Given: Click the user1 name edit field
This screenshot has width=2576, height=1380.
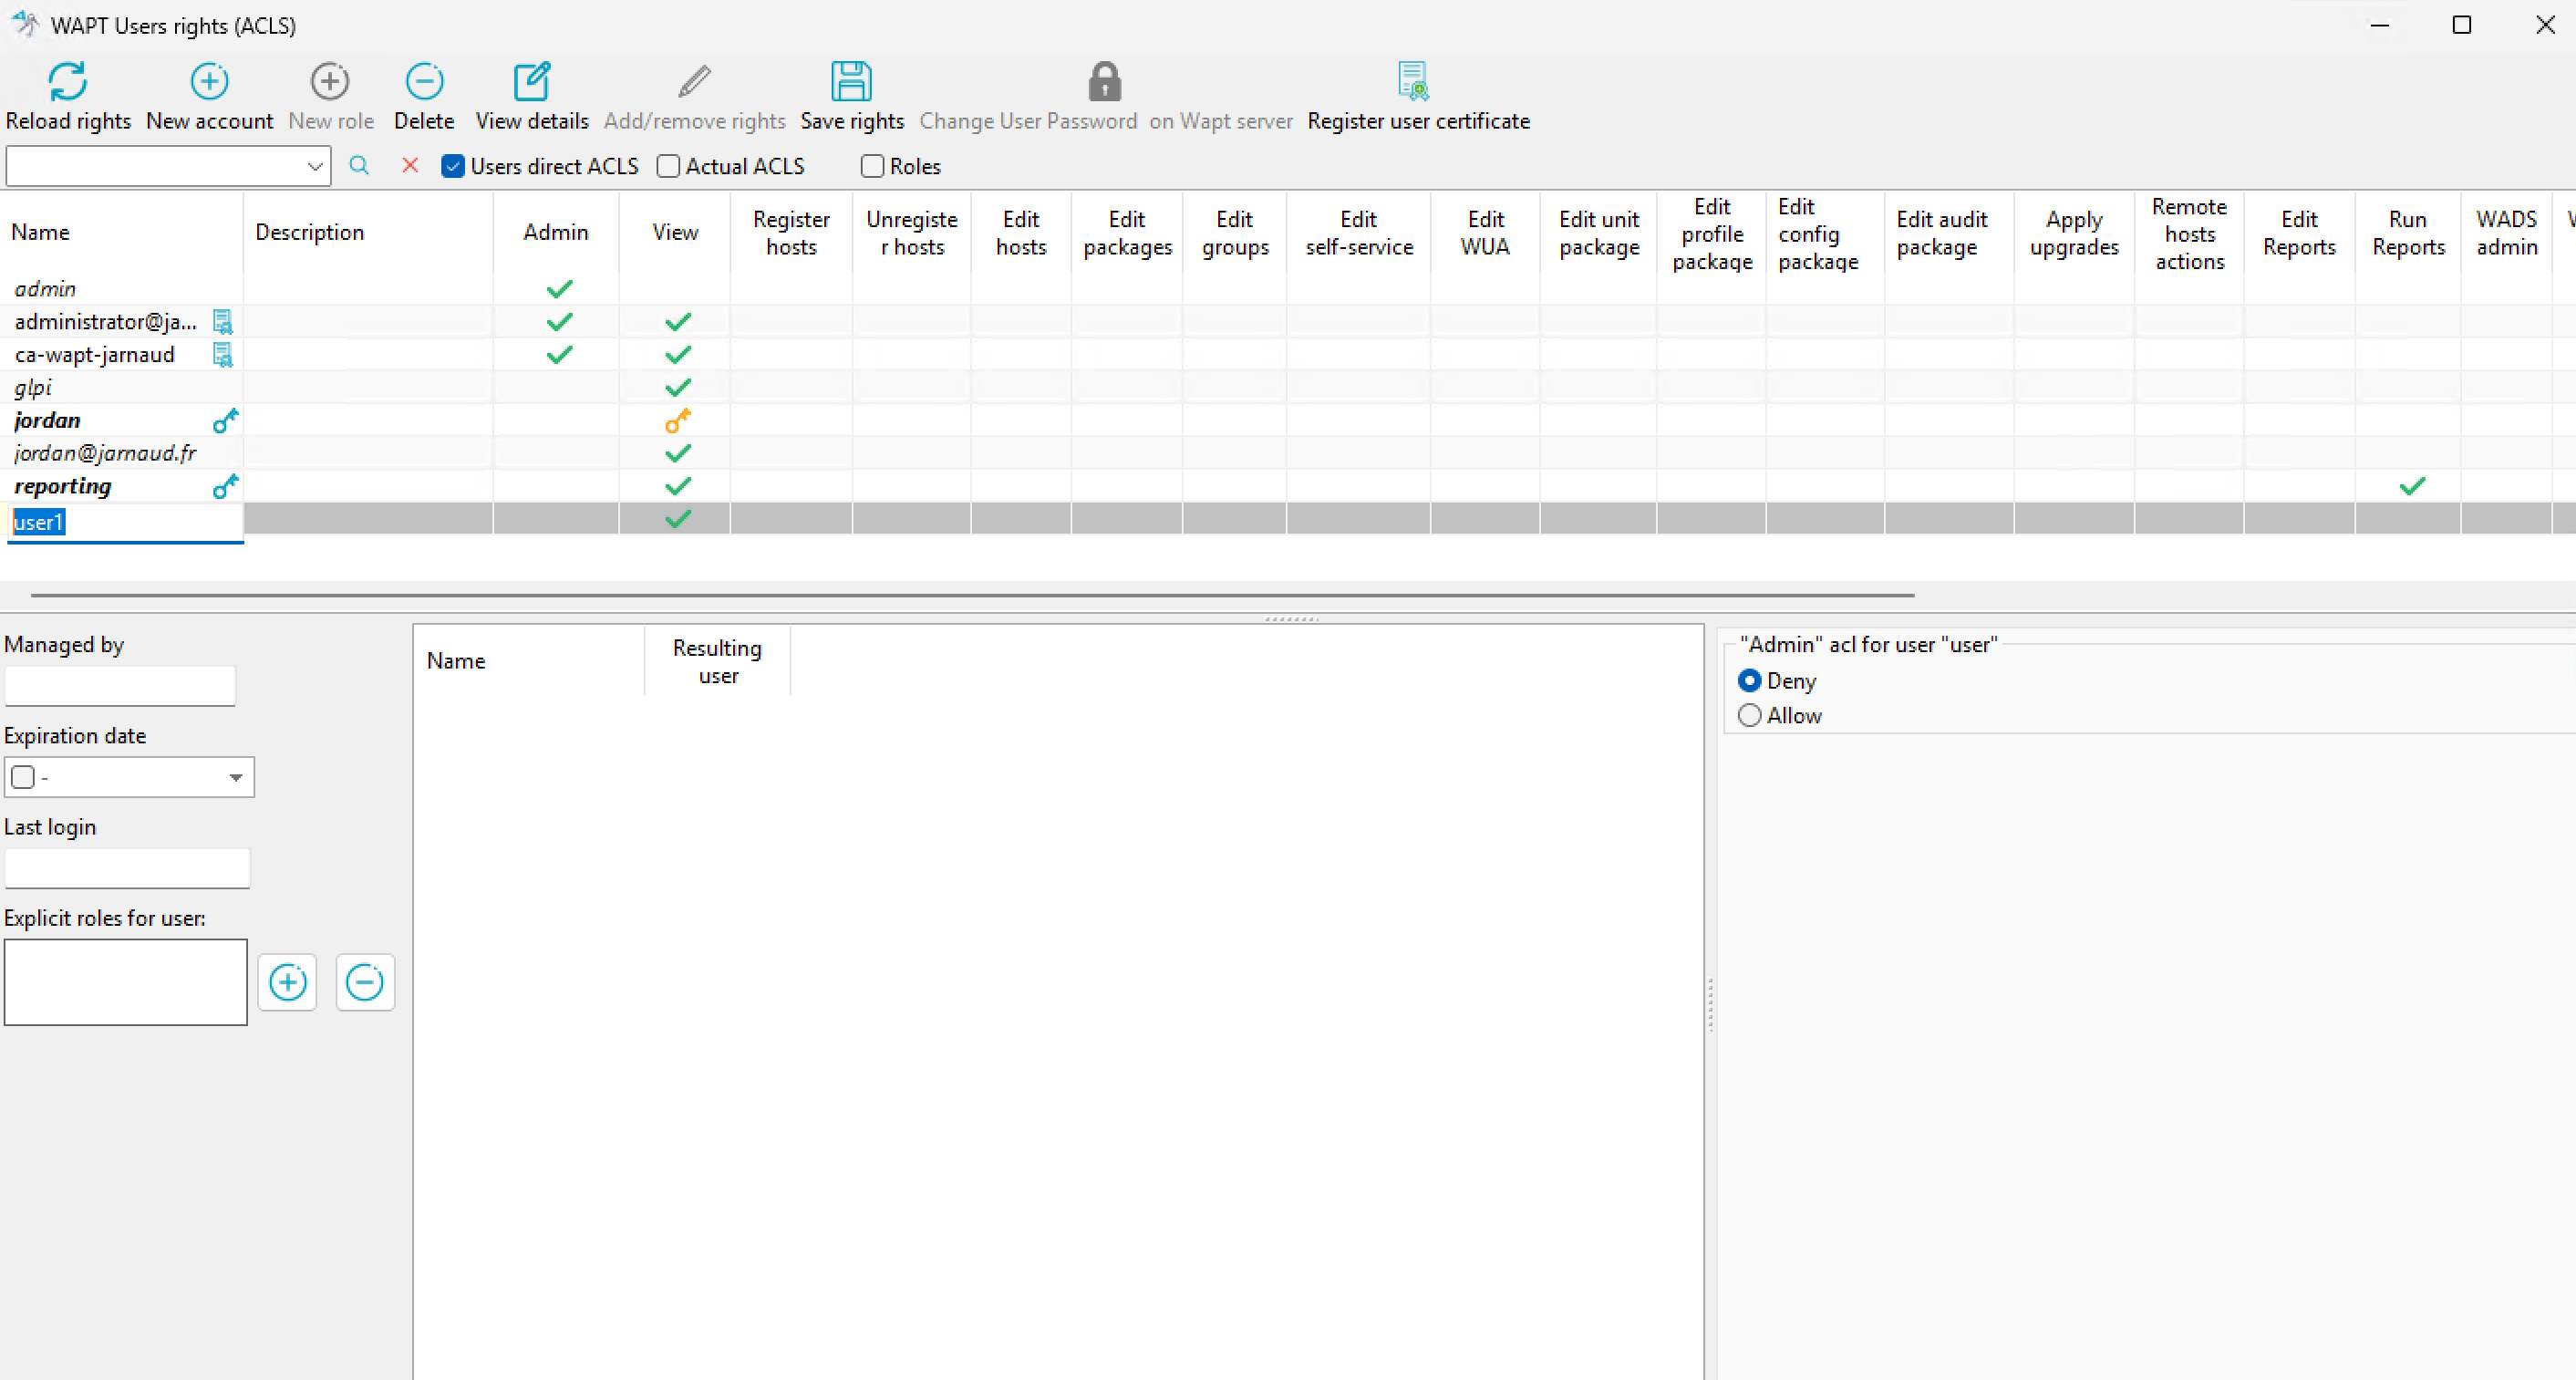Looking at the screenshot, I should point(126,523).
